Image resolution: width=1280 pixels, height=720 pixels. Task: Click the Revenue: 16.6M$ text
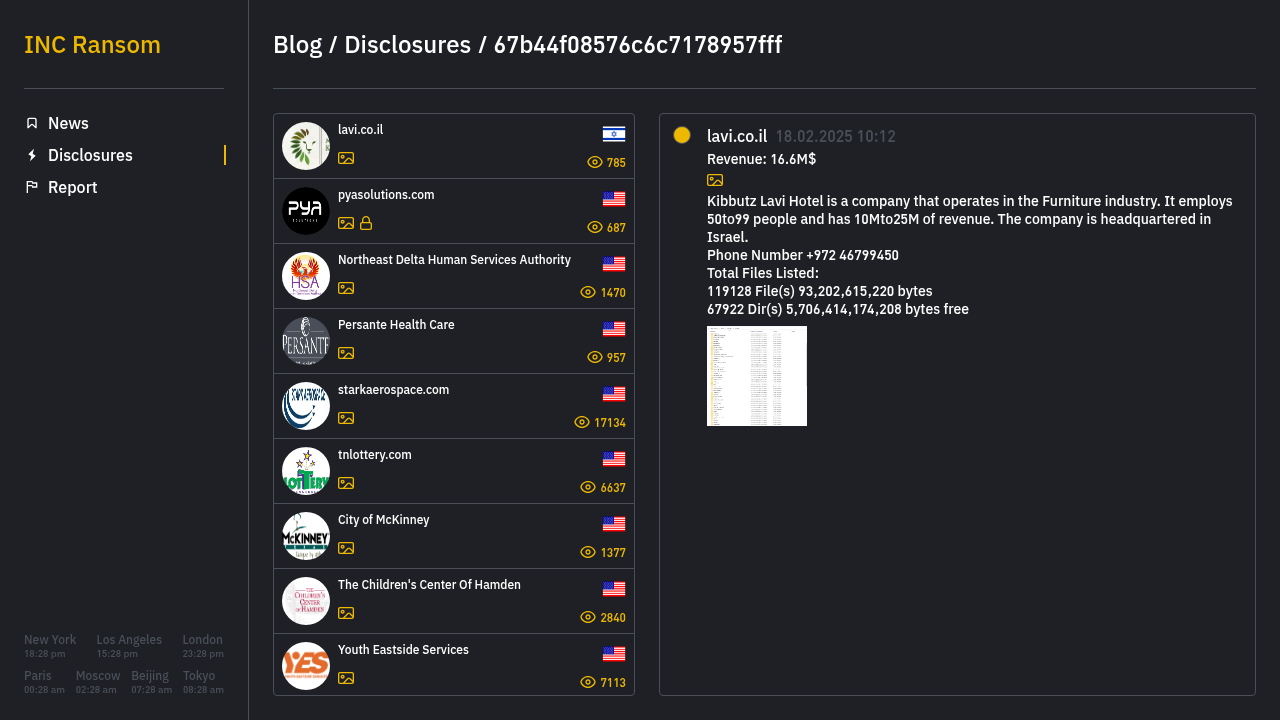pos(762,159)
